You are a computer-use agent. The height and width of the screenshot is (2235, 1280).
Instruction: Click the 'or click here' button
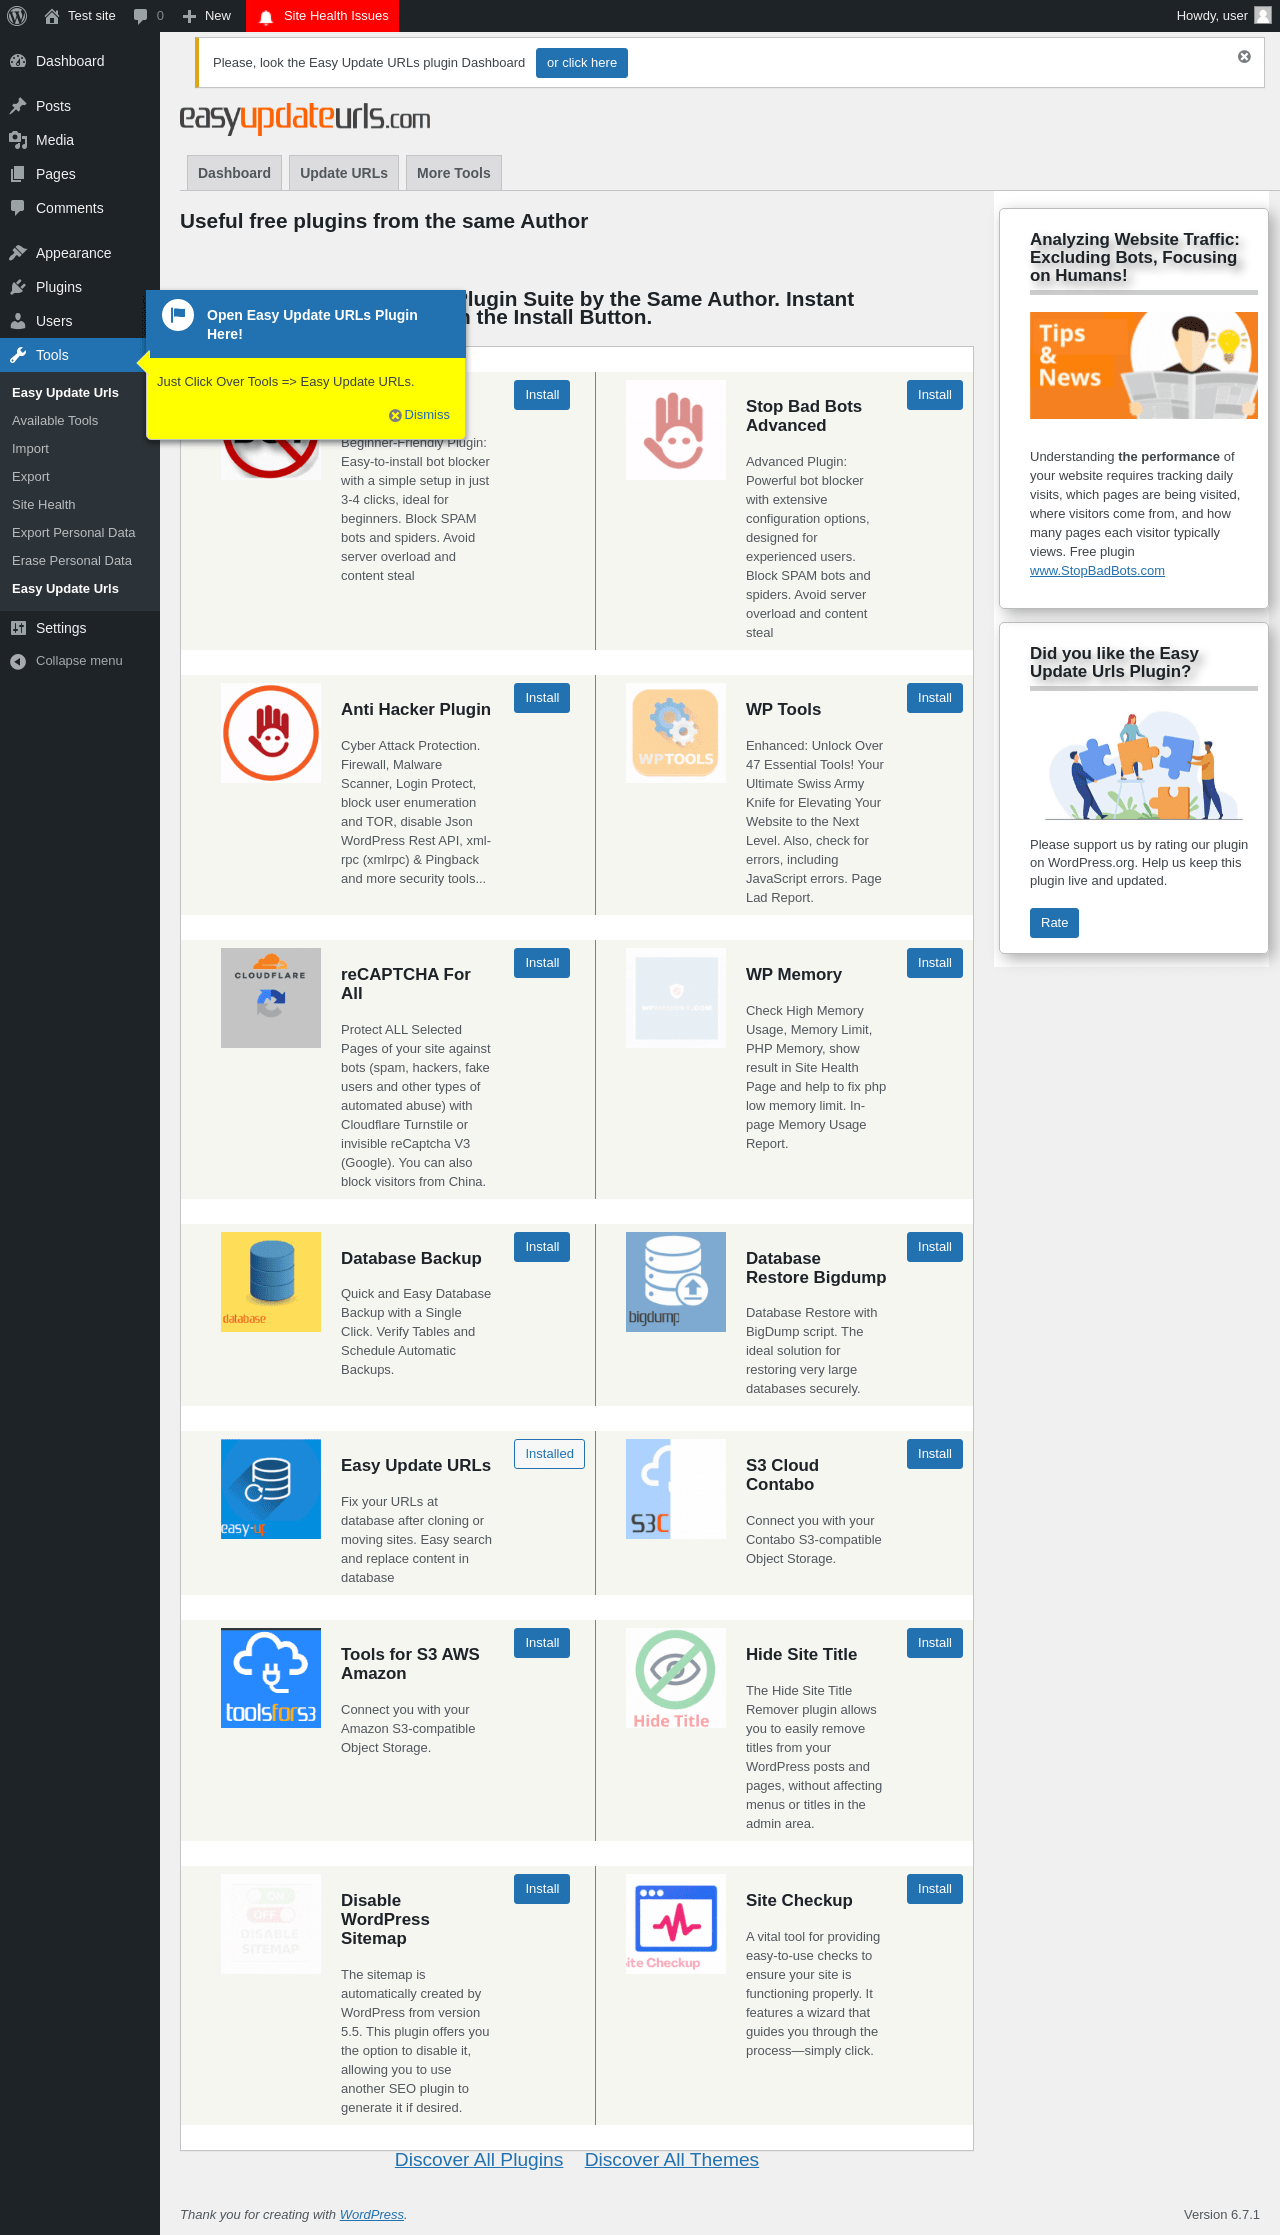pyautogui.click(x=582, y=63)
